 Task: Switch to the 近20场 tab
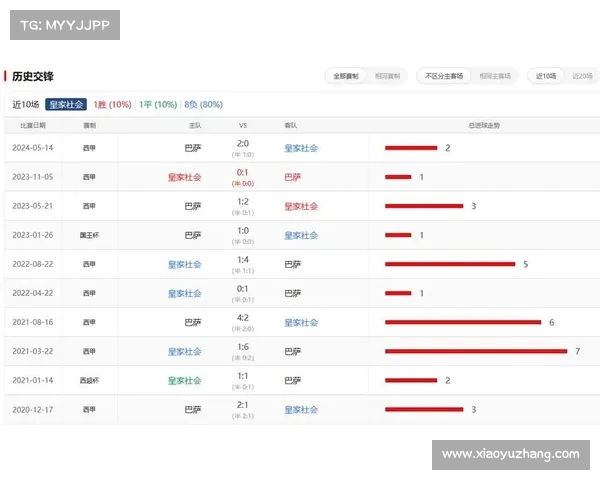[582, 76]
